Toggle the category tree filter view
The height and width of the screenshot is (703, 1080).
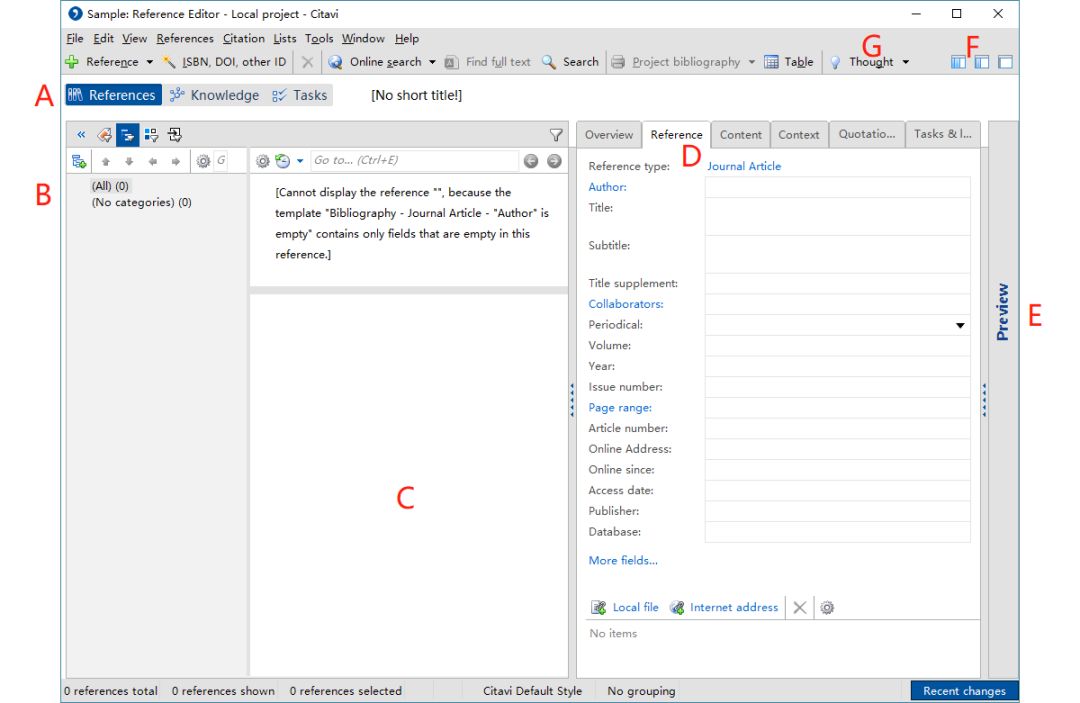pyautogui.click(x=127, y=135)
